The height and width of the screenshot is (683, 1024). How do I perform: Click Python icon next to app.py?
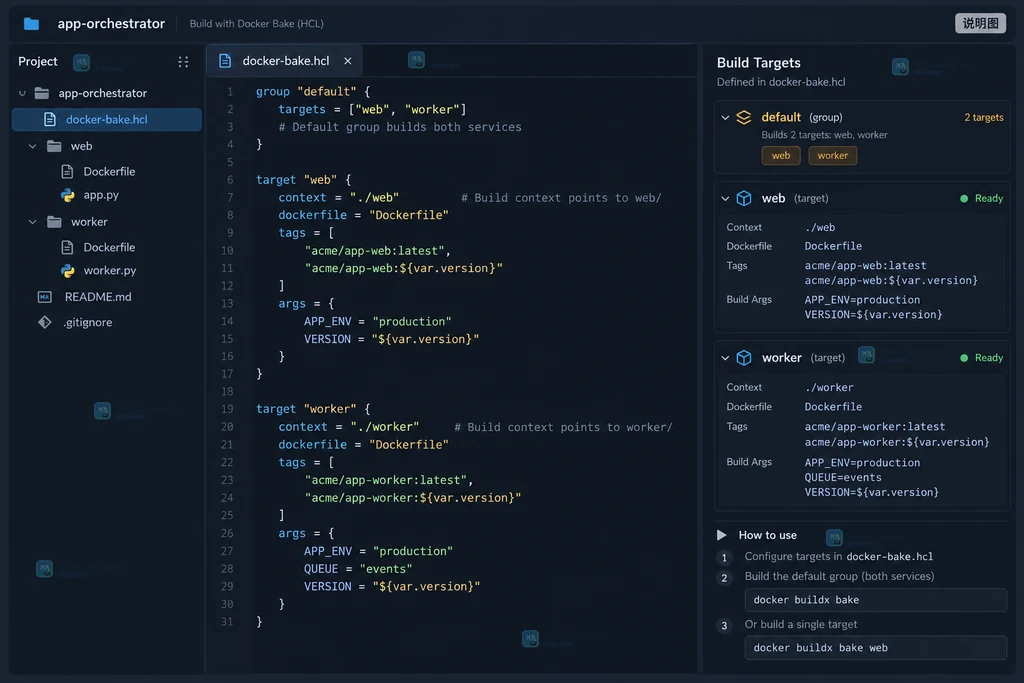67,195
